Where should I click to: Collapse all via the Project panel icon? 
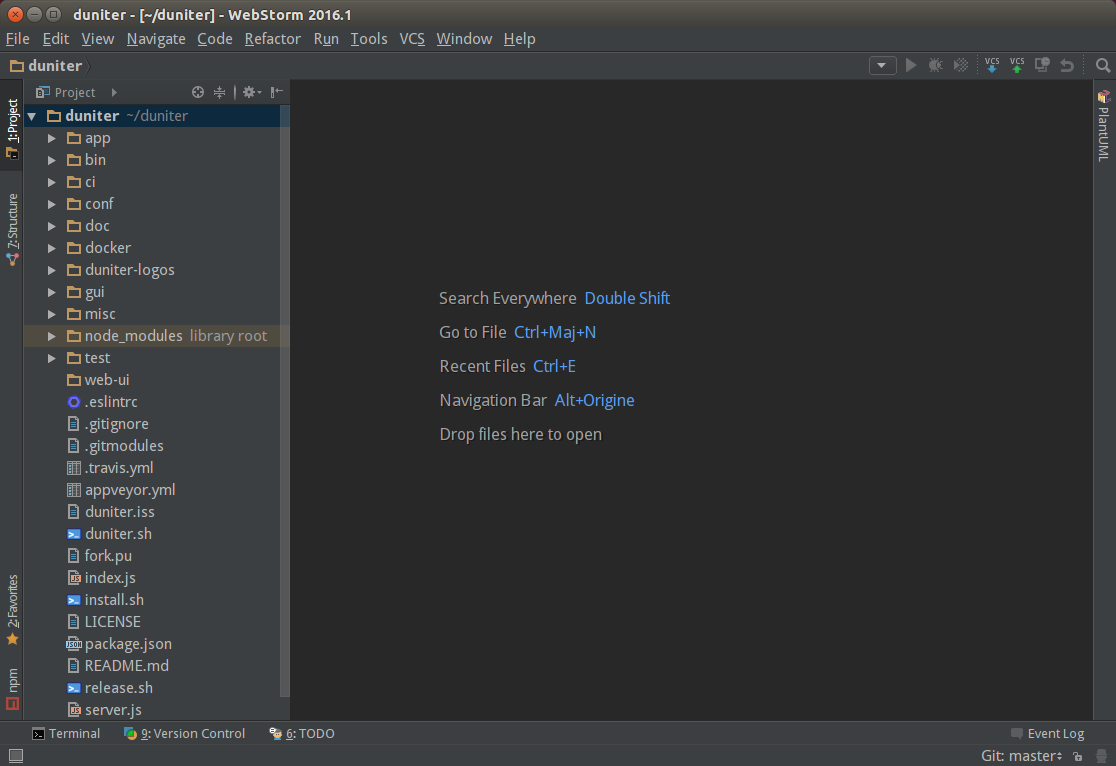point(219,92)
